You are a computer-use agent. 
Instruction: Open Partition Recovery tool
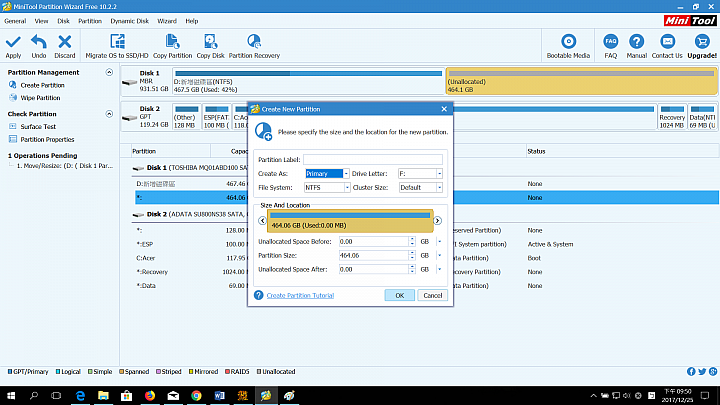tap(254, 46)
